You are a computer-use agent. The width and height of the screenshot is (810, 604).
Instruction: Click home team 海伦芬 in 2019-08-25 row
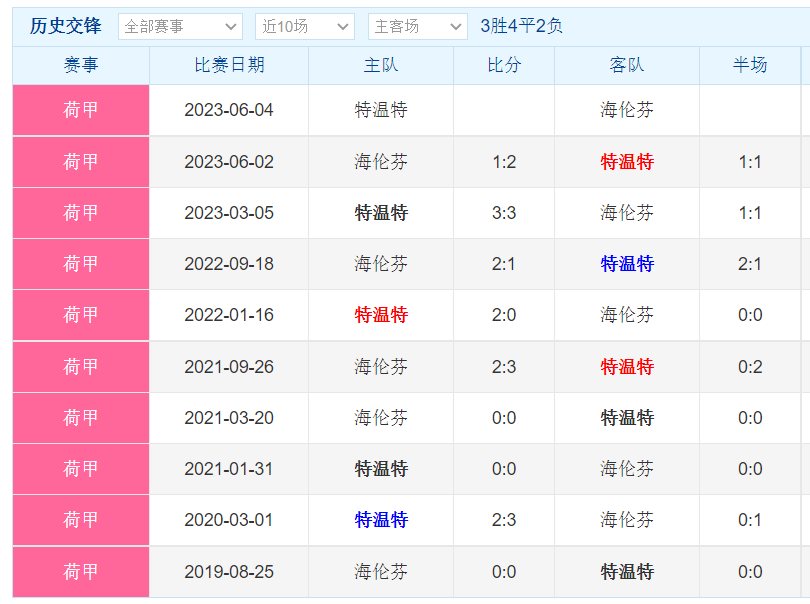click(381, 572)
